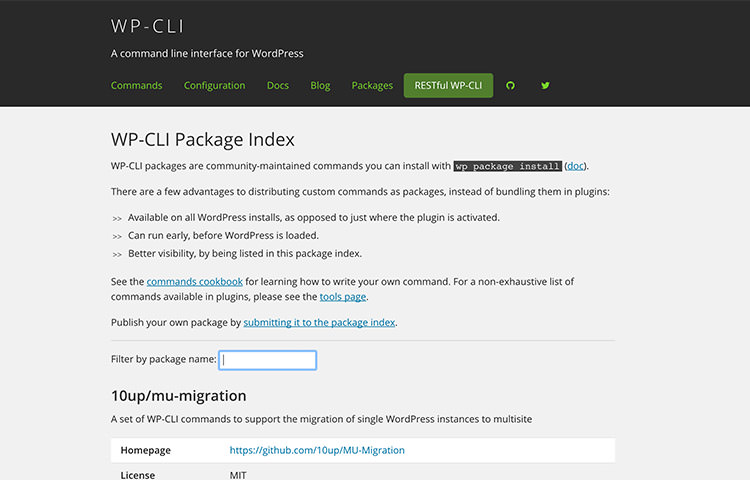This screenshot has height=480, width=750.
Task: Follow the commands cookbook link
Action: tap(195, 282)
